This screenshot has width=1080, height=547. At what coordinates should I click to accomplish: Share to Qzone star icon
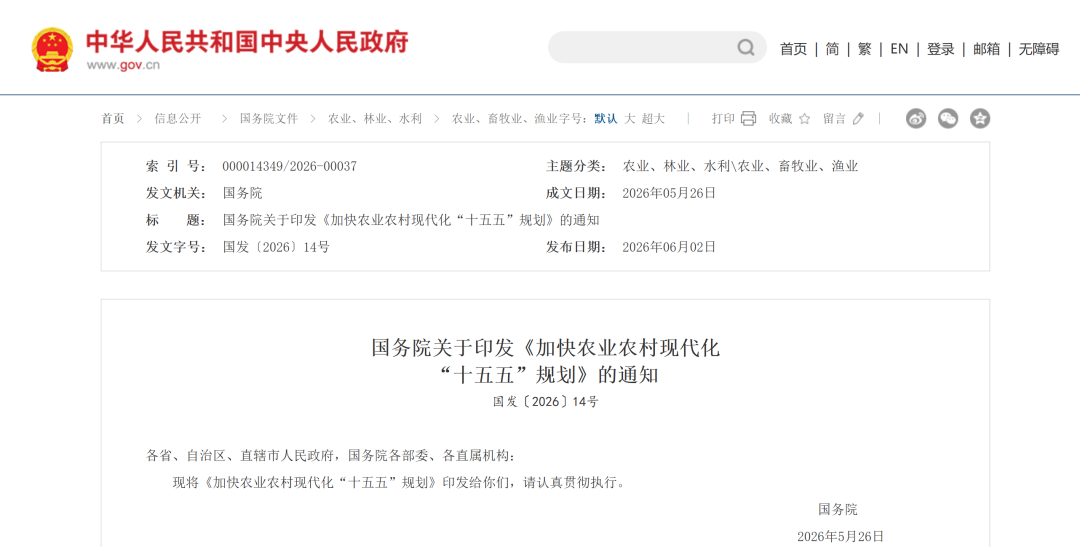click(x=980, y=118)
